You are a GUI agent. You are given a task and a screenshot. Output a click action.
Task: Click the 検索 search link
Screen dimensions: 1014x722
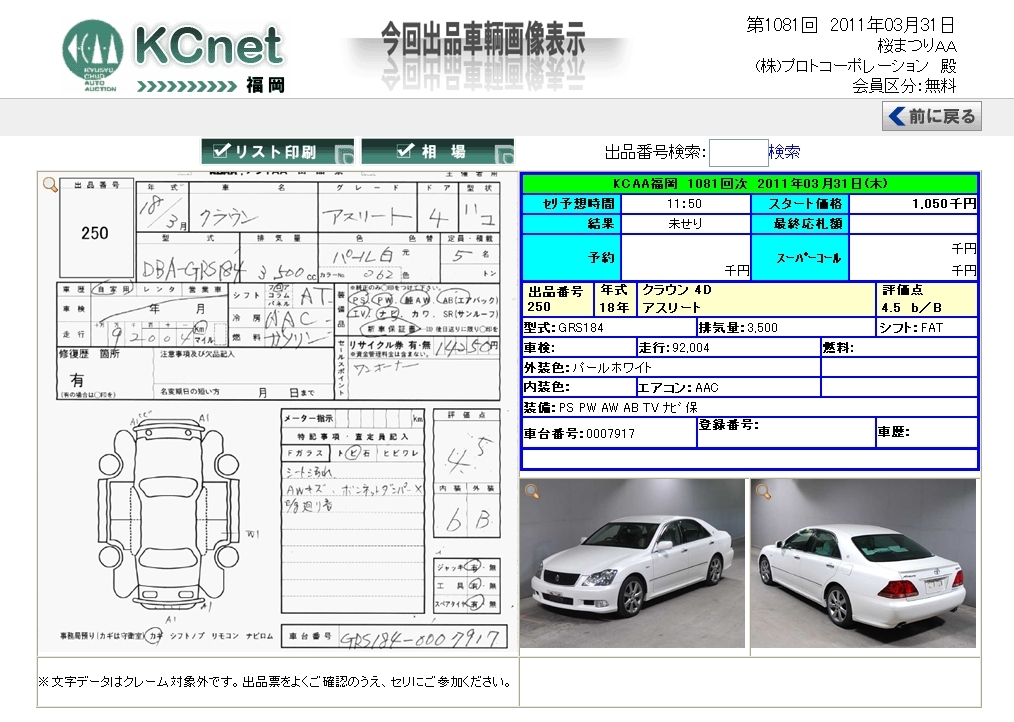click(784, 152)
